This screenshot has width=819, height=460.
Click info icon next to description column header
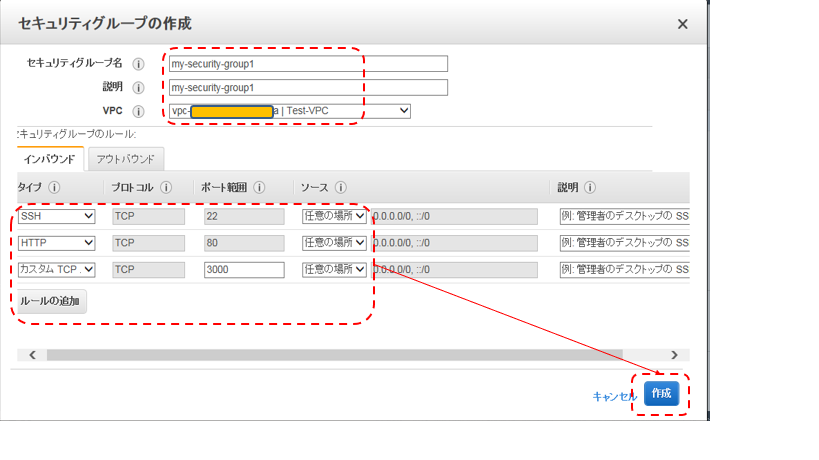click(590, 187)
